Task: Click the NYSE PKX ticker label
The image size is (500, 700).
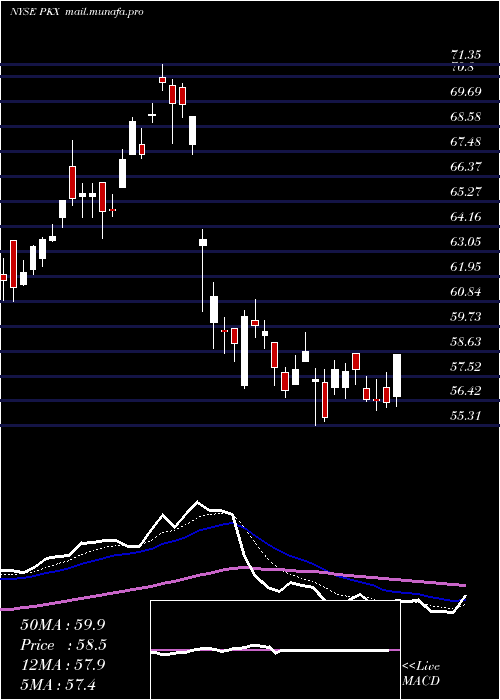Action: (36, 12)
